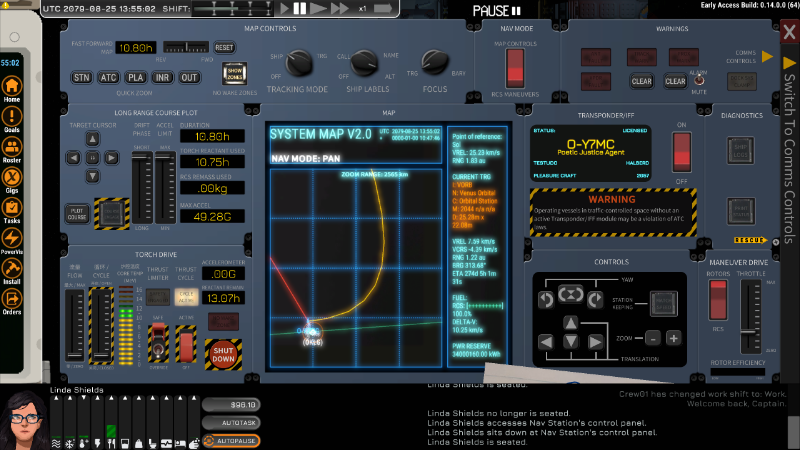Rotate ship counterclockwise yaw icon

pyautogui.click(x=546, y=300)
